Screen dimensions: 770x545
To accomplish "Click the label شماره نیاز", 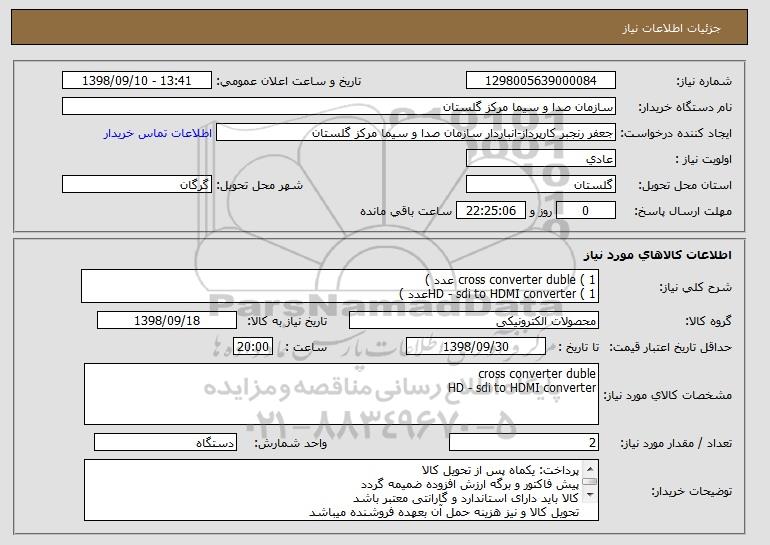I will pyautogui.click(x=704, y=81).
